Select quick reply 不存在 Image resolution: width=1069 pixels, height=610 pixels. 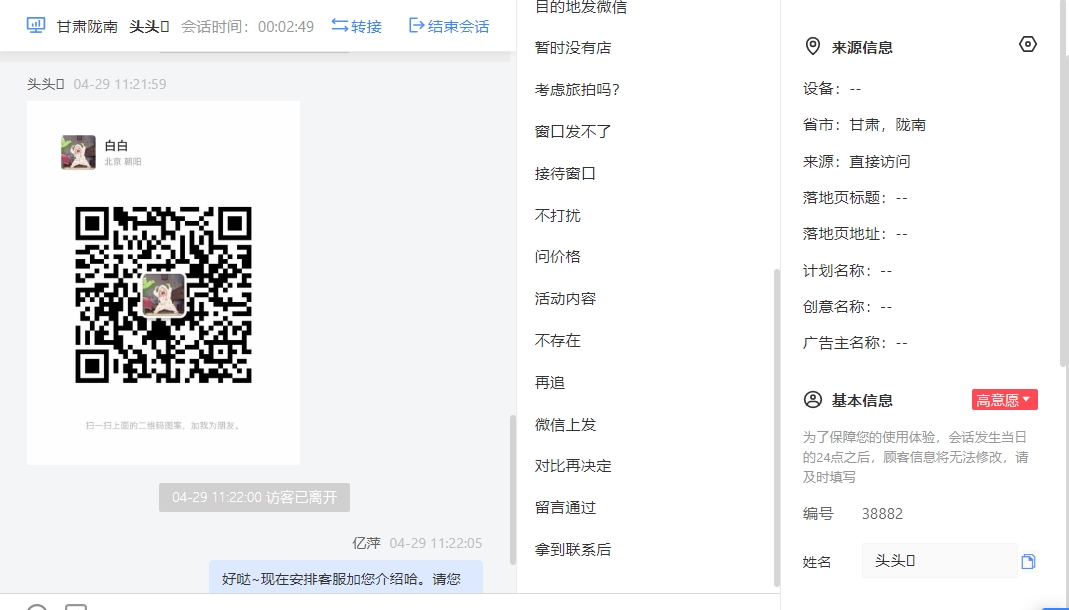point(558,340)
